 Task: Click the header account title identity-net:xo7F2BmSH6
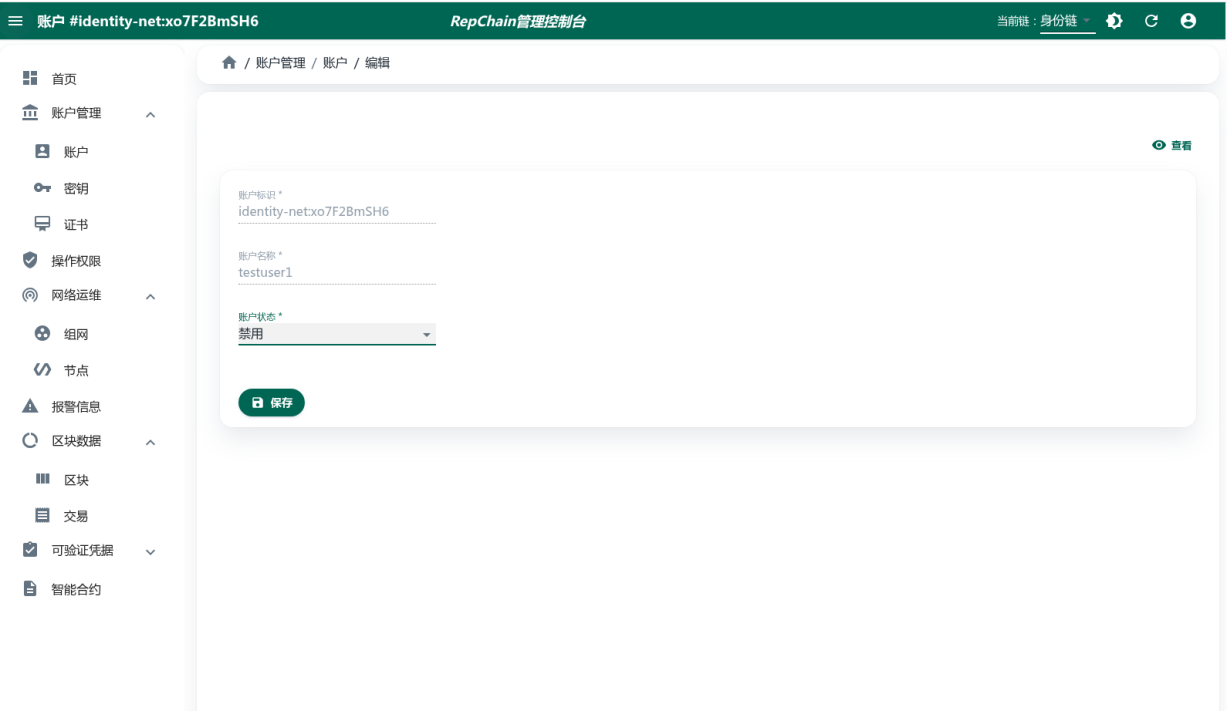coord(148,21)
